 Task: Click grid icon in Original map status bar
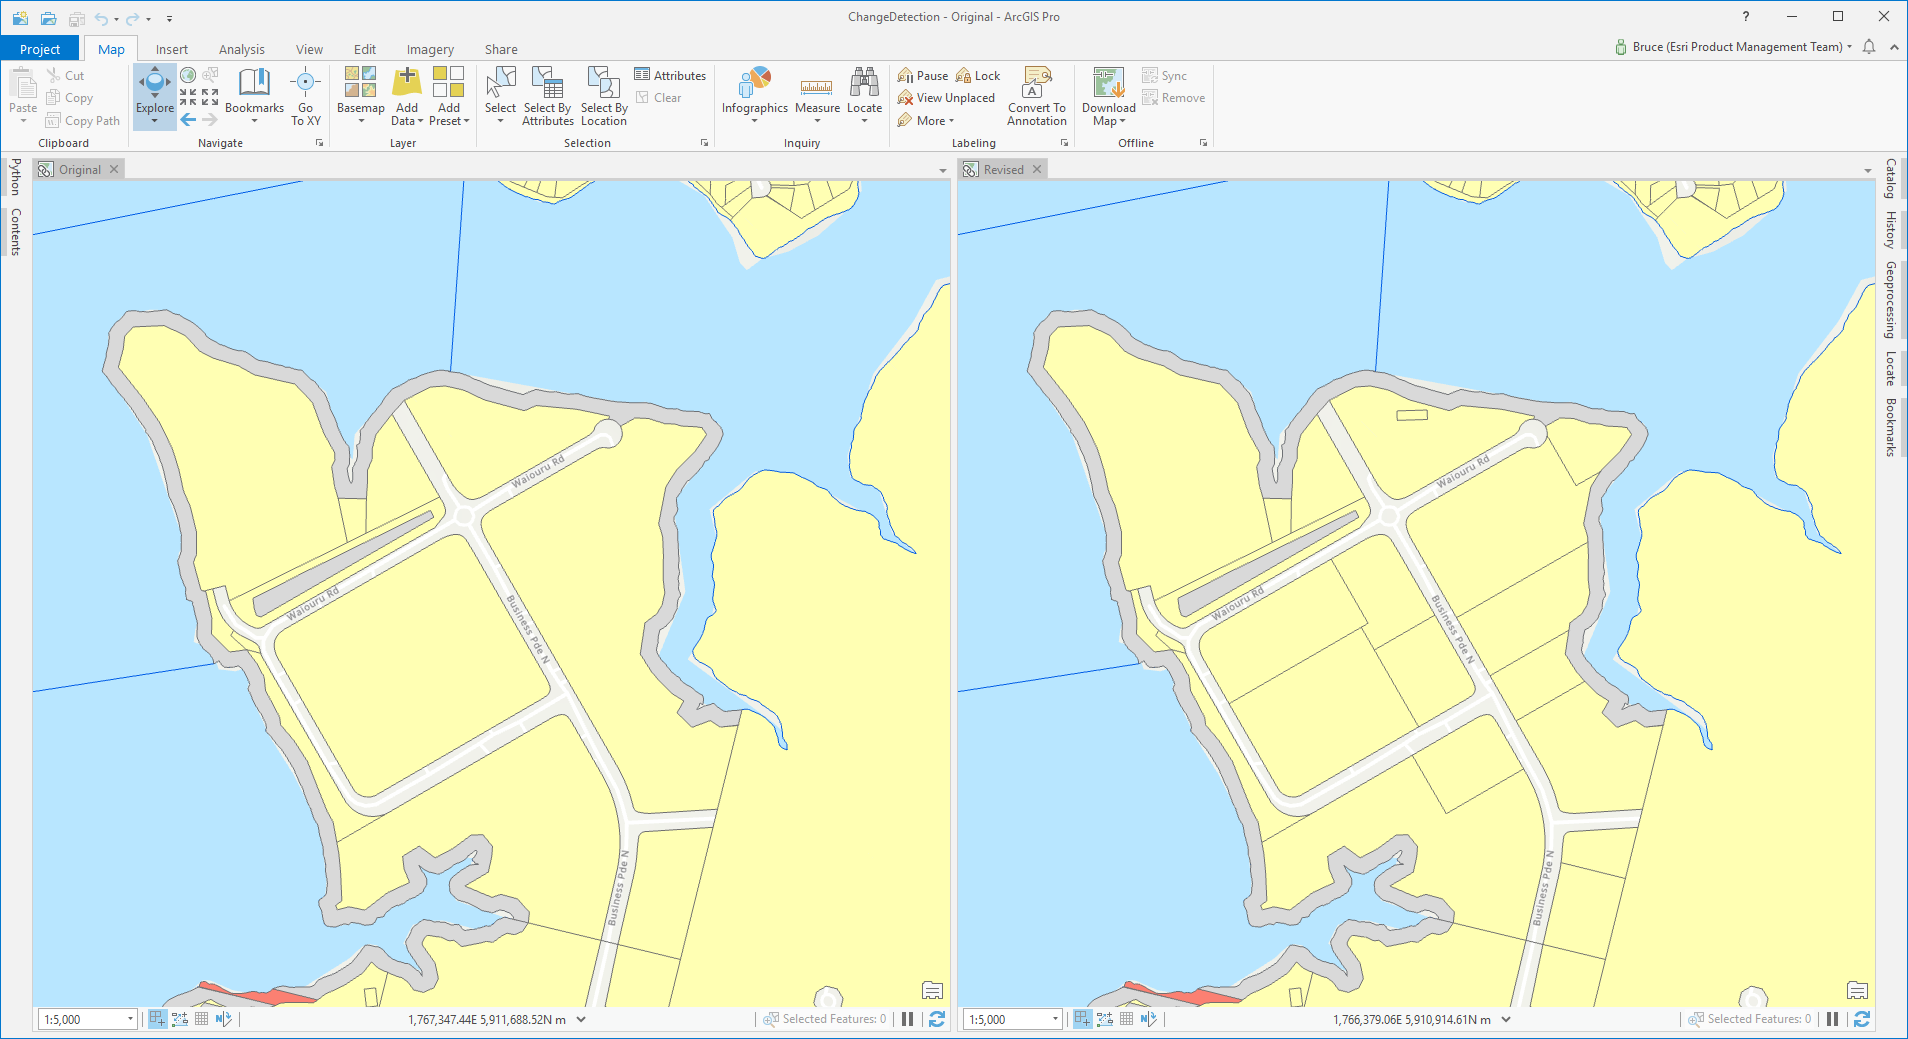pos(201,1019)
